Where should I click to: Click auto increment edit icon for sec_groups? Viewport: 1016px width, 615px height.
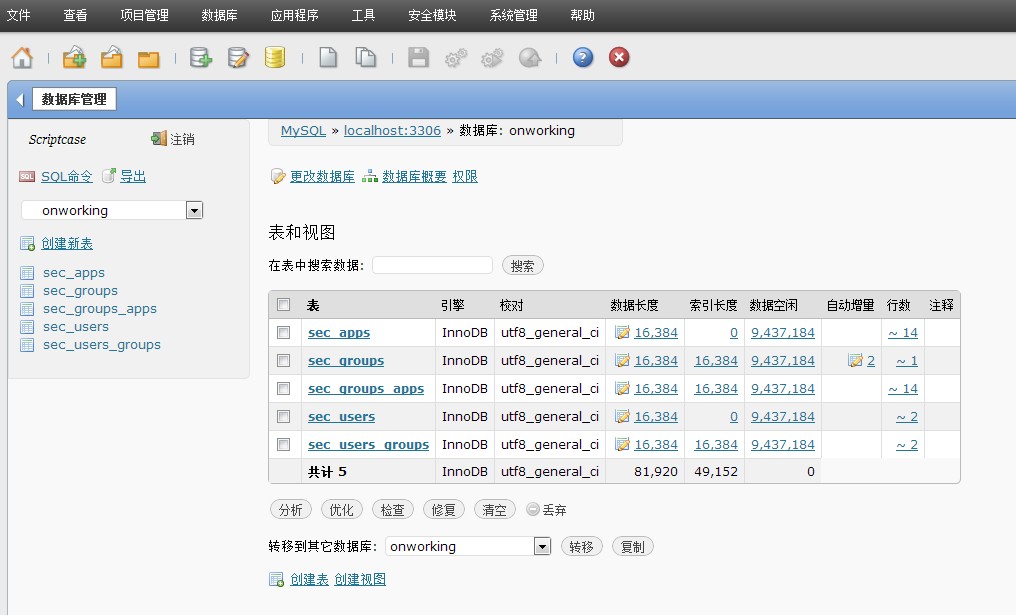(855, 360)
